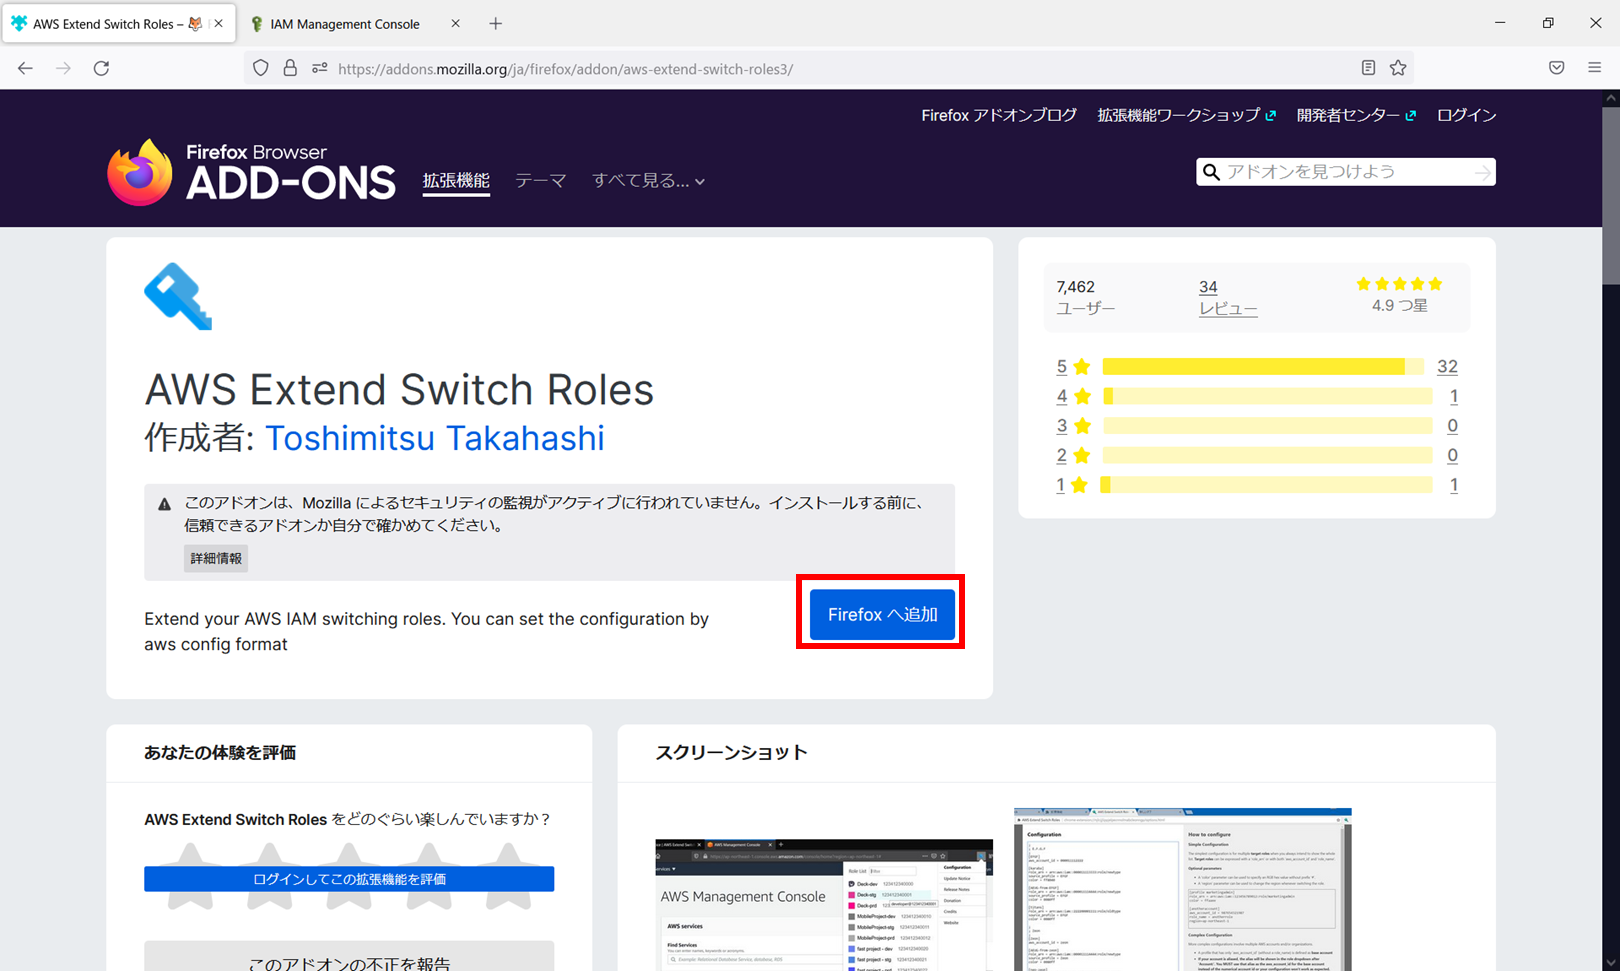Click the blue key add-on icon
Image resolution: width=1620 pixels, height=971 pixels.
[178, 295]
